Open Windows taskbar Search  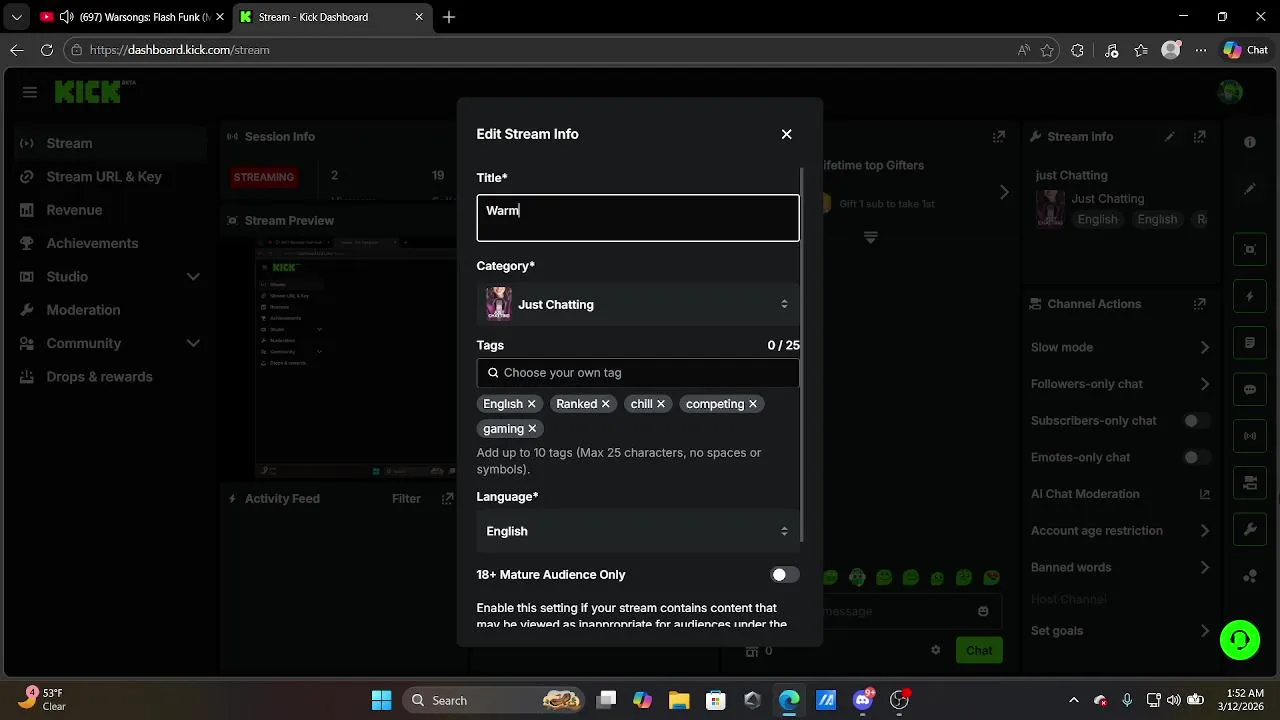493,700
